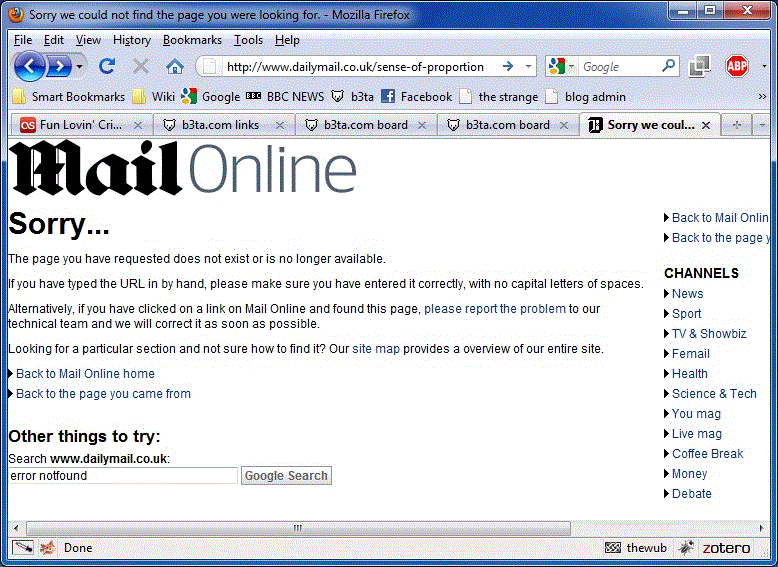Click the Back navigation arrow button
Screen dimensions: 778x567
click(x=30, y=66)
